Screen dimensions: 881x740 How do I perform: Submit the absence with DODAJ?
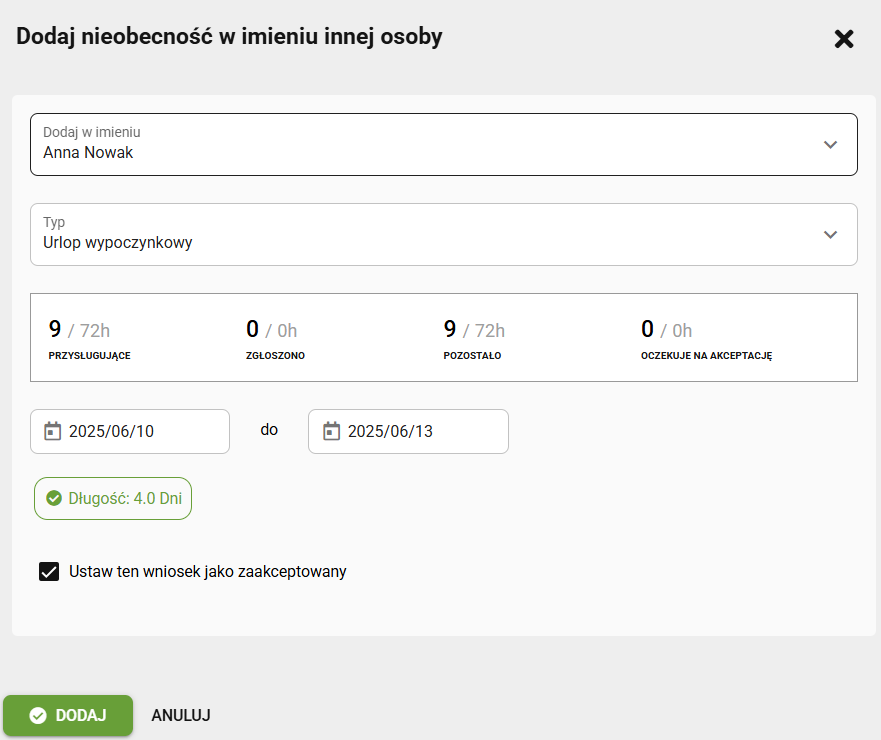(68, 715)
